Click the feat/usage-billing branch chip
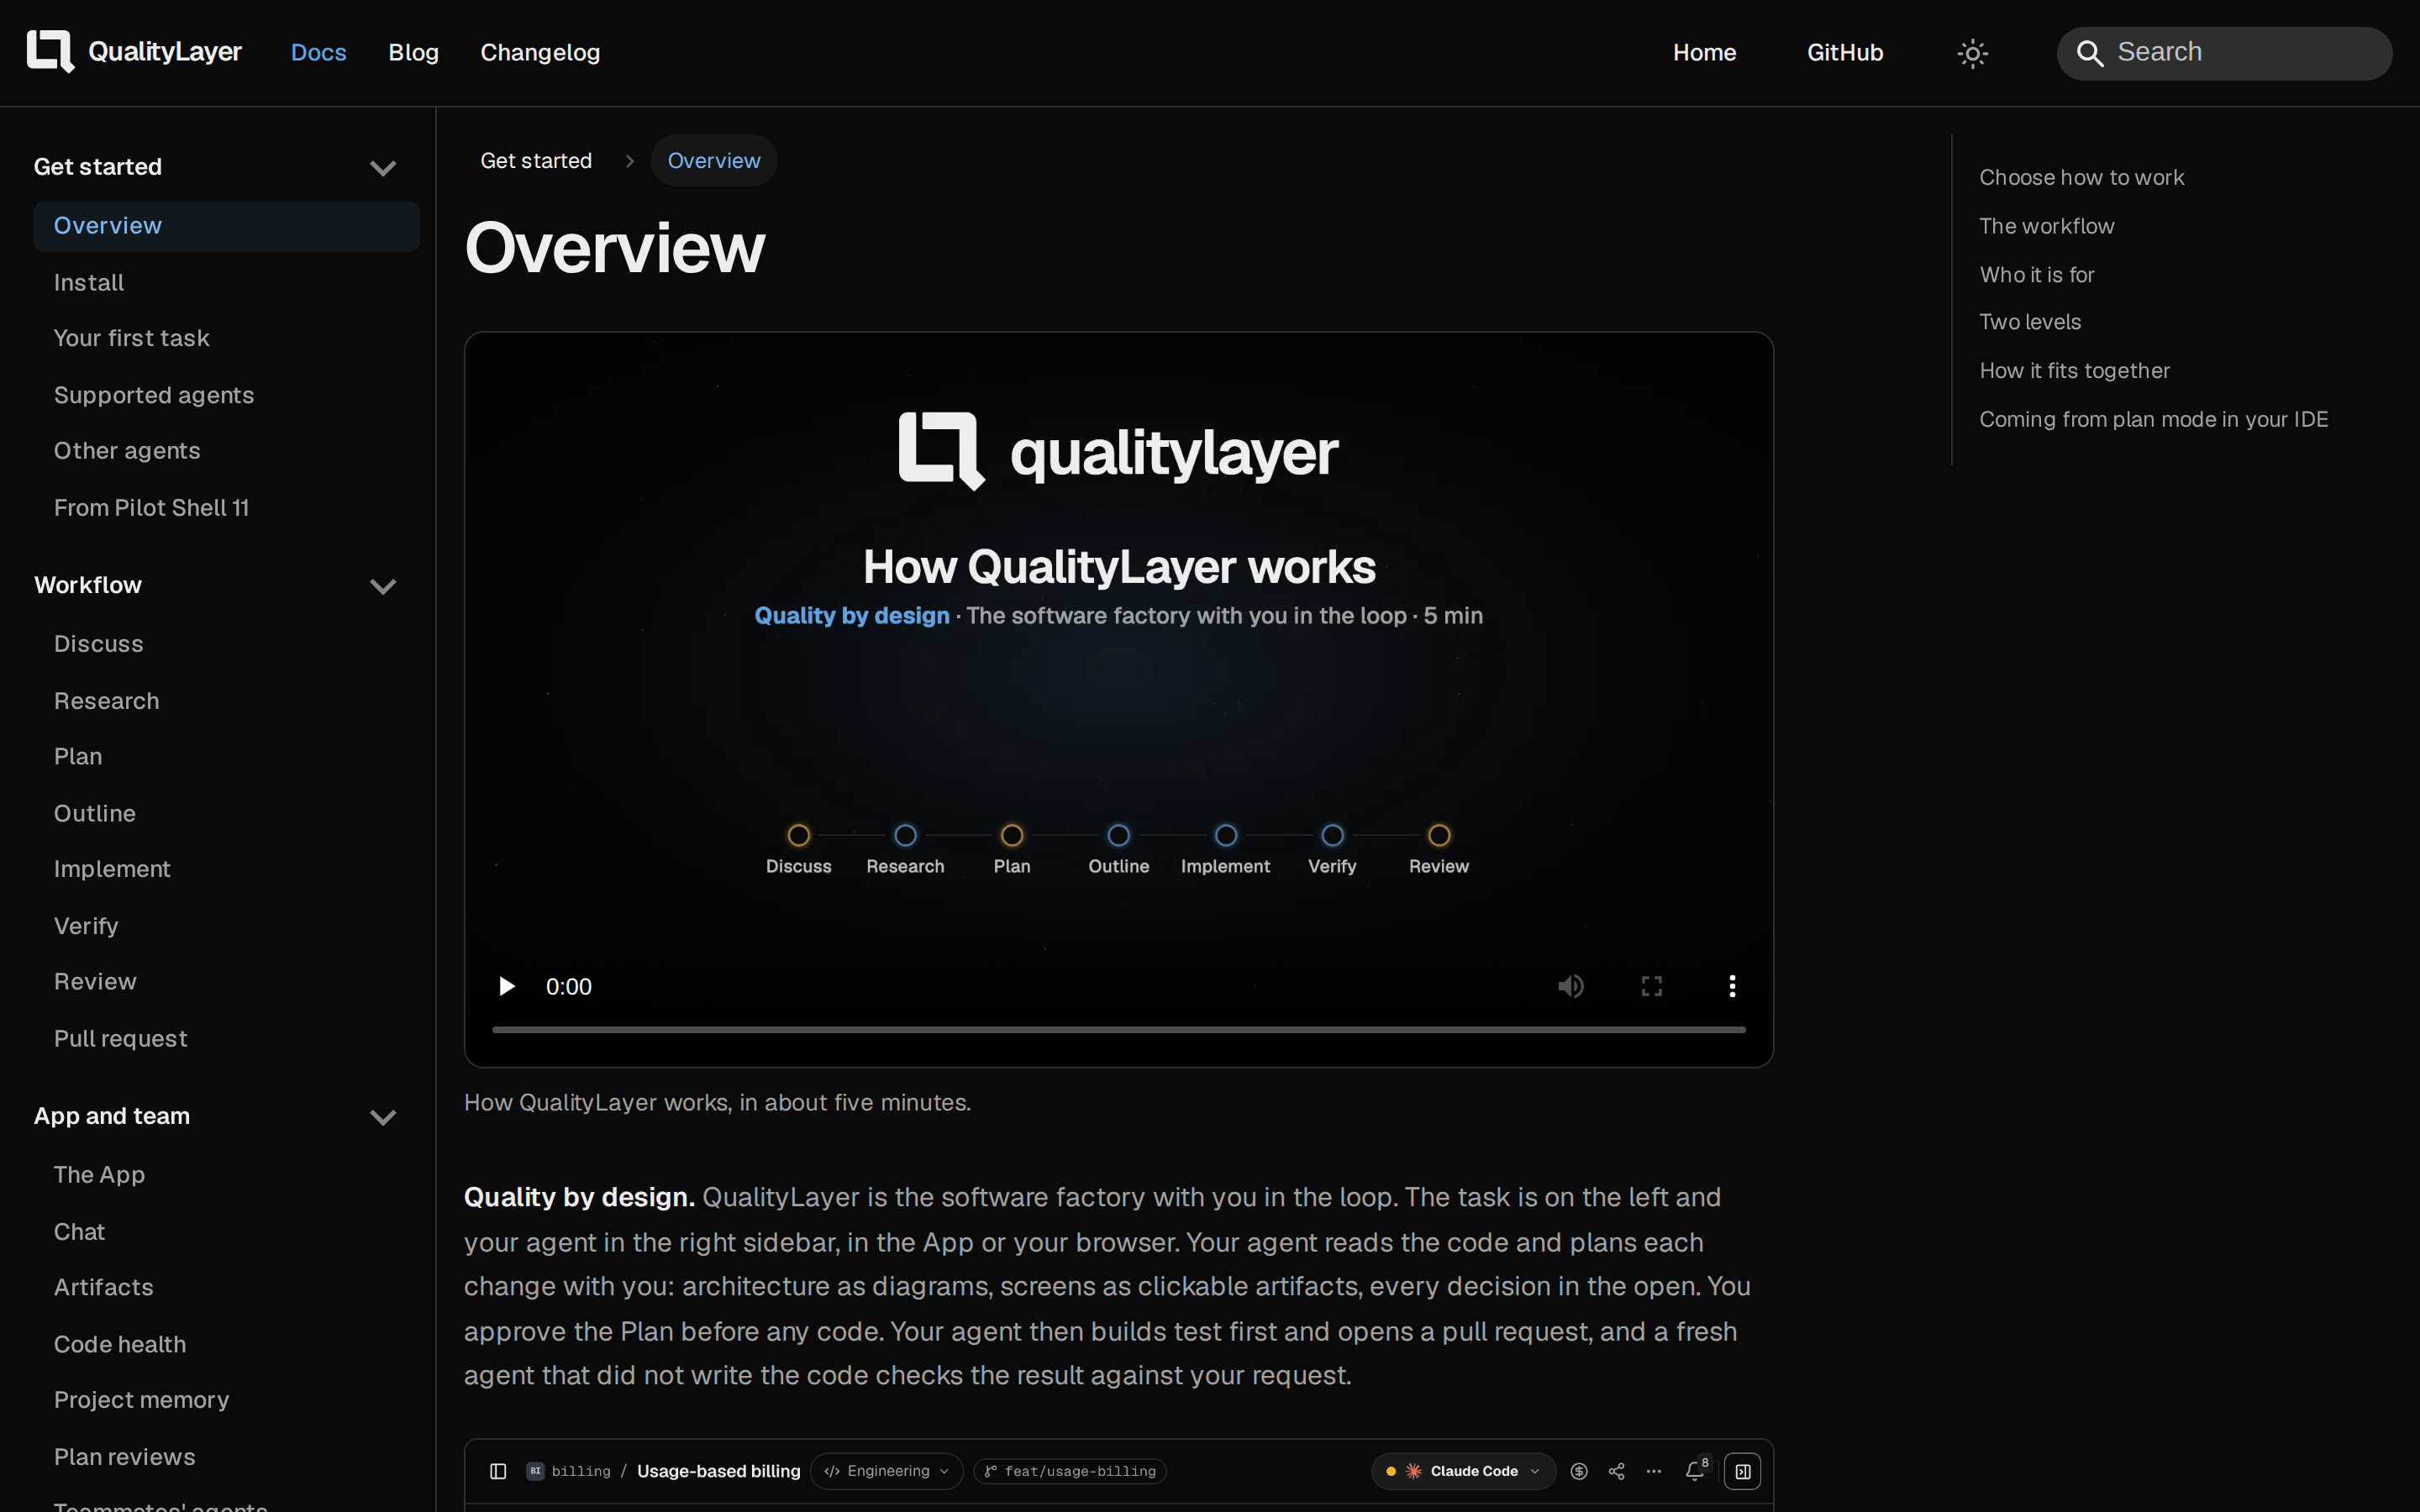 click(1070, 1471)
